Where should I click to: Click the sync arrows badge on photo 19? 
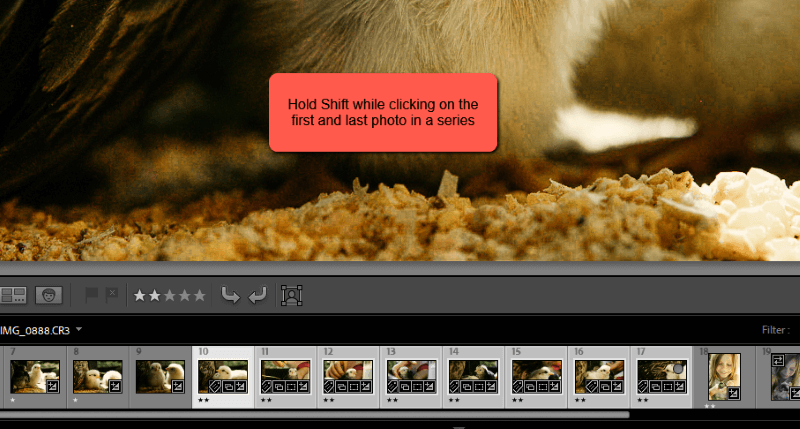[778, 361]
